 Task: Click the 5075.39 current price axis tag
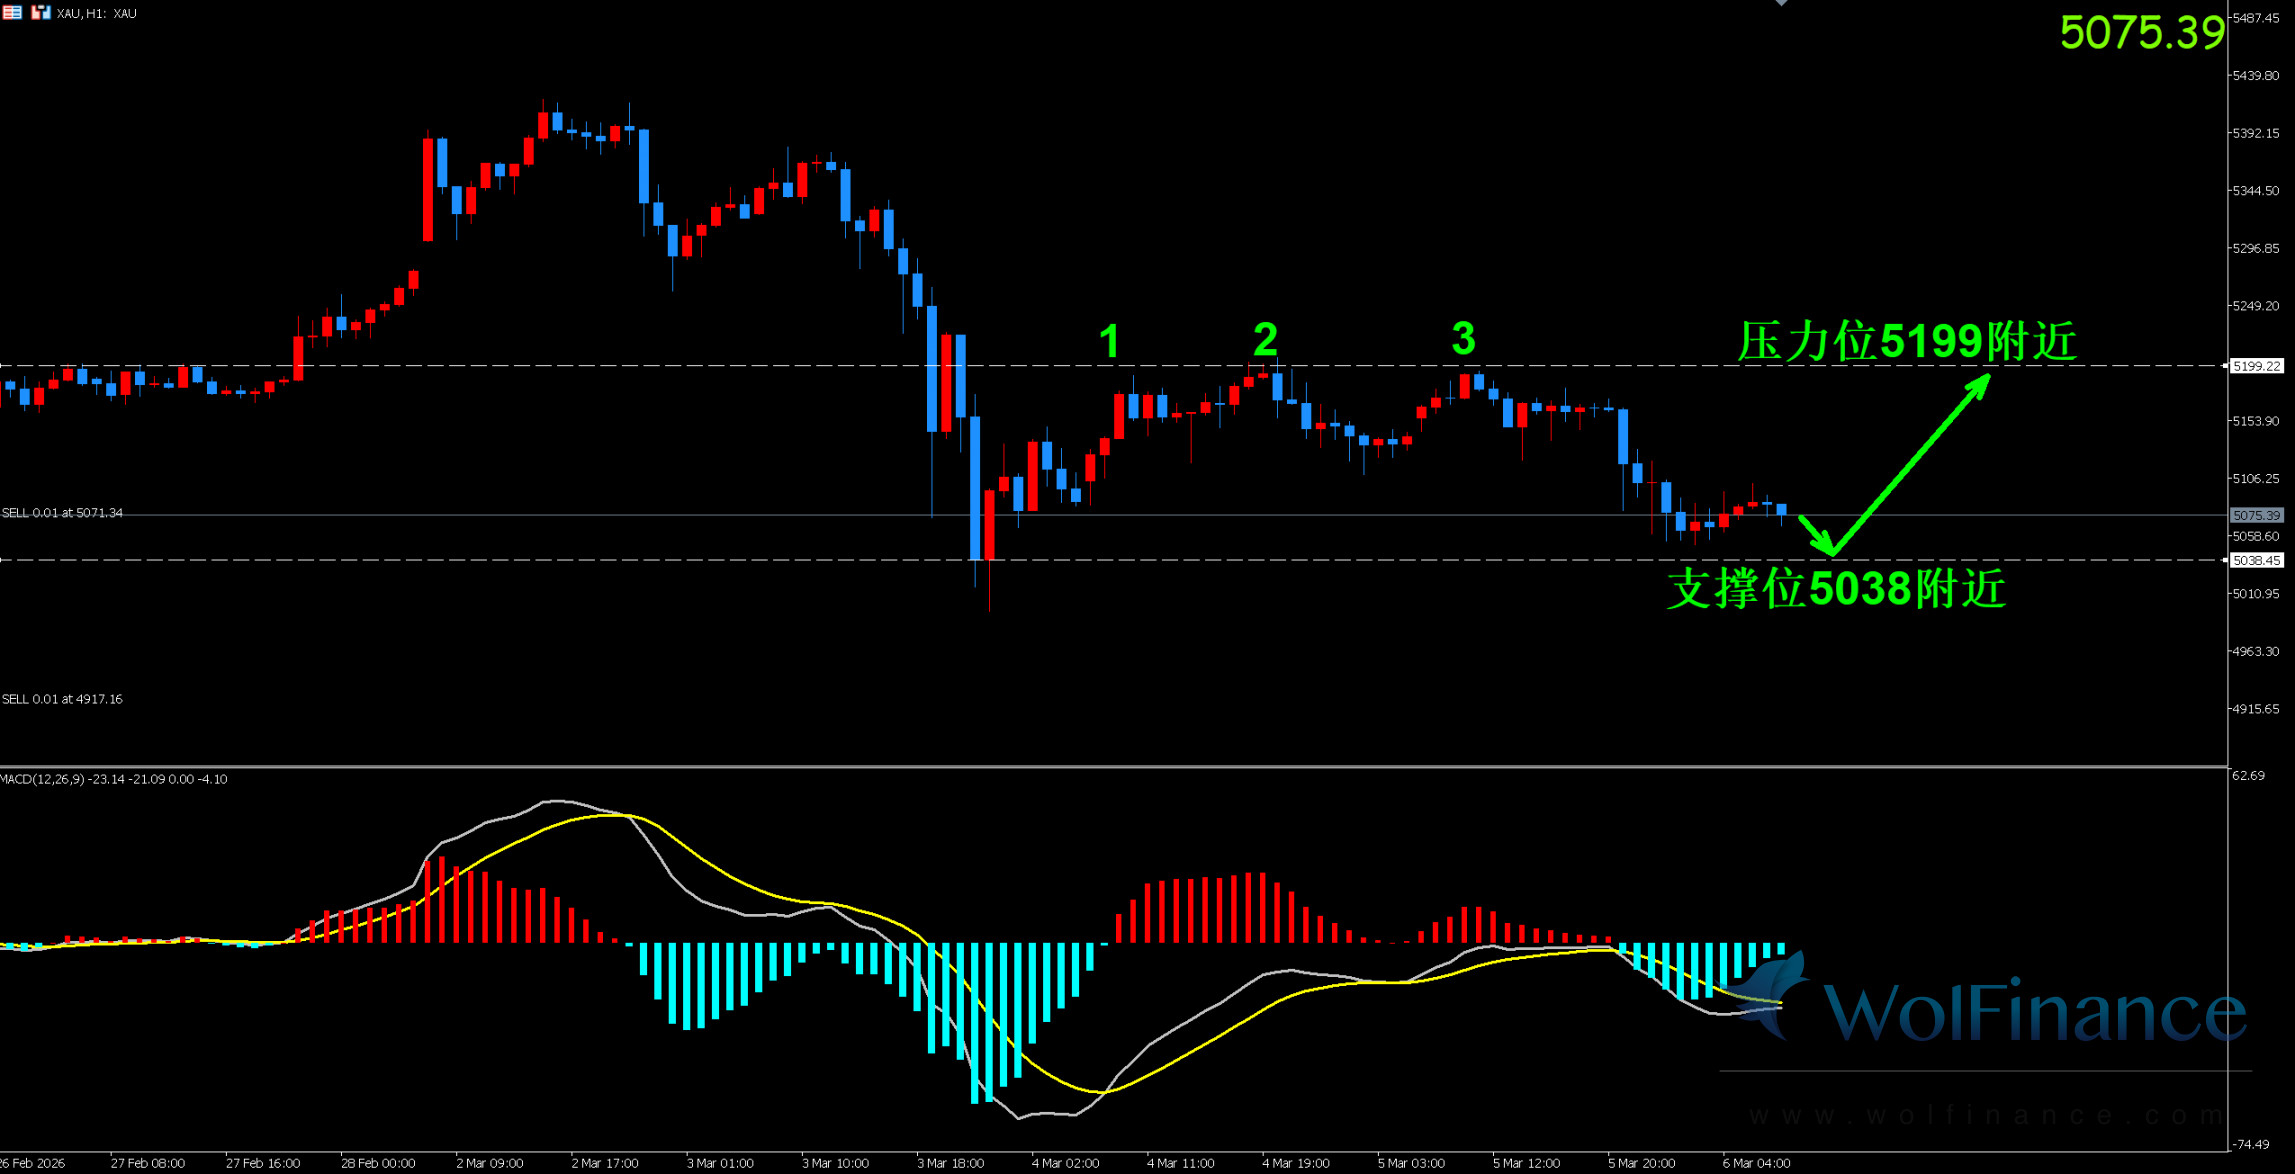click(x=2257, y=516)
